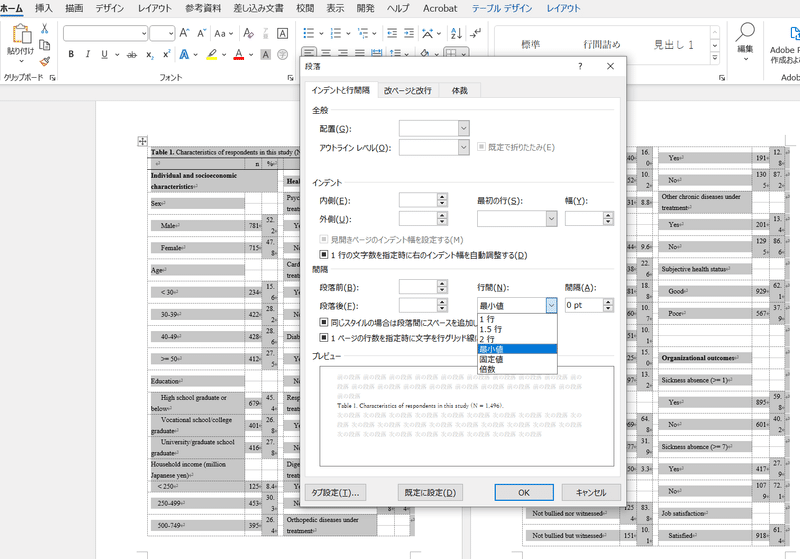Click the キャンセル button

[591, 493]
